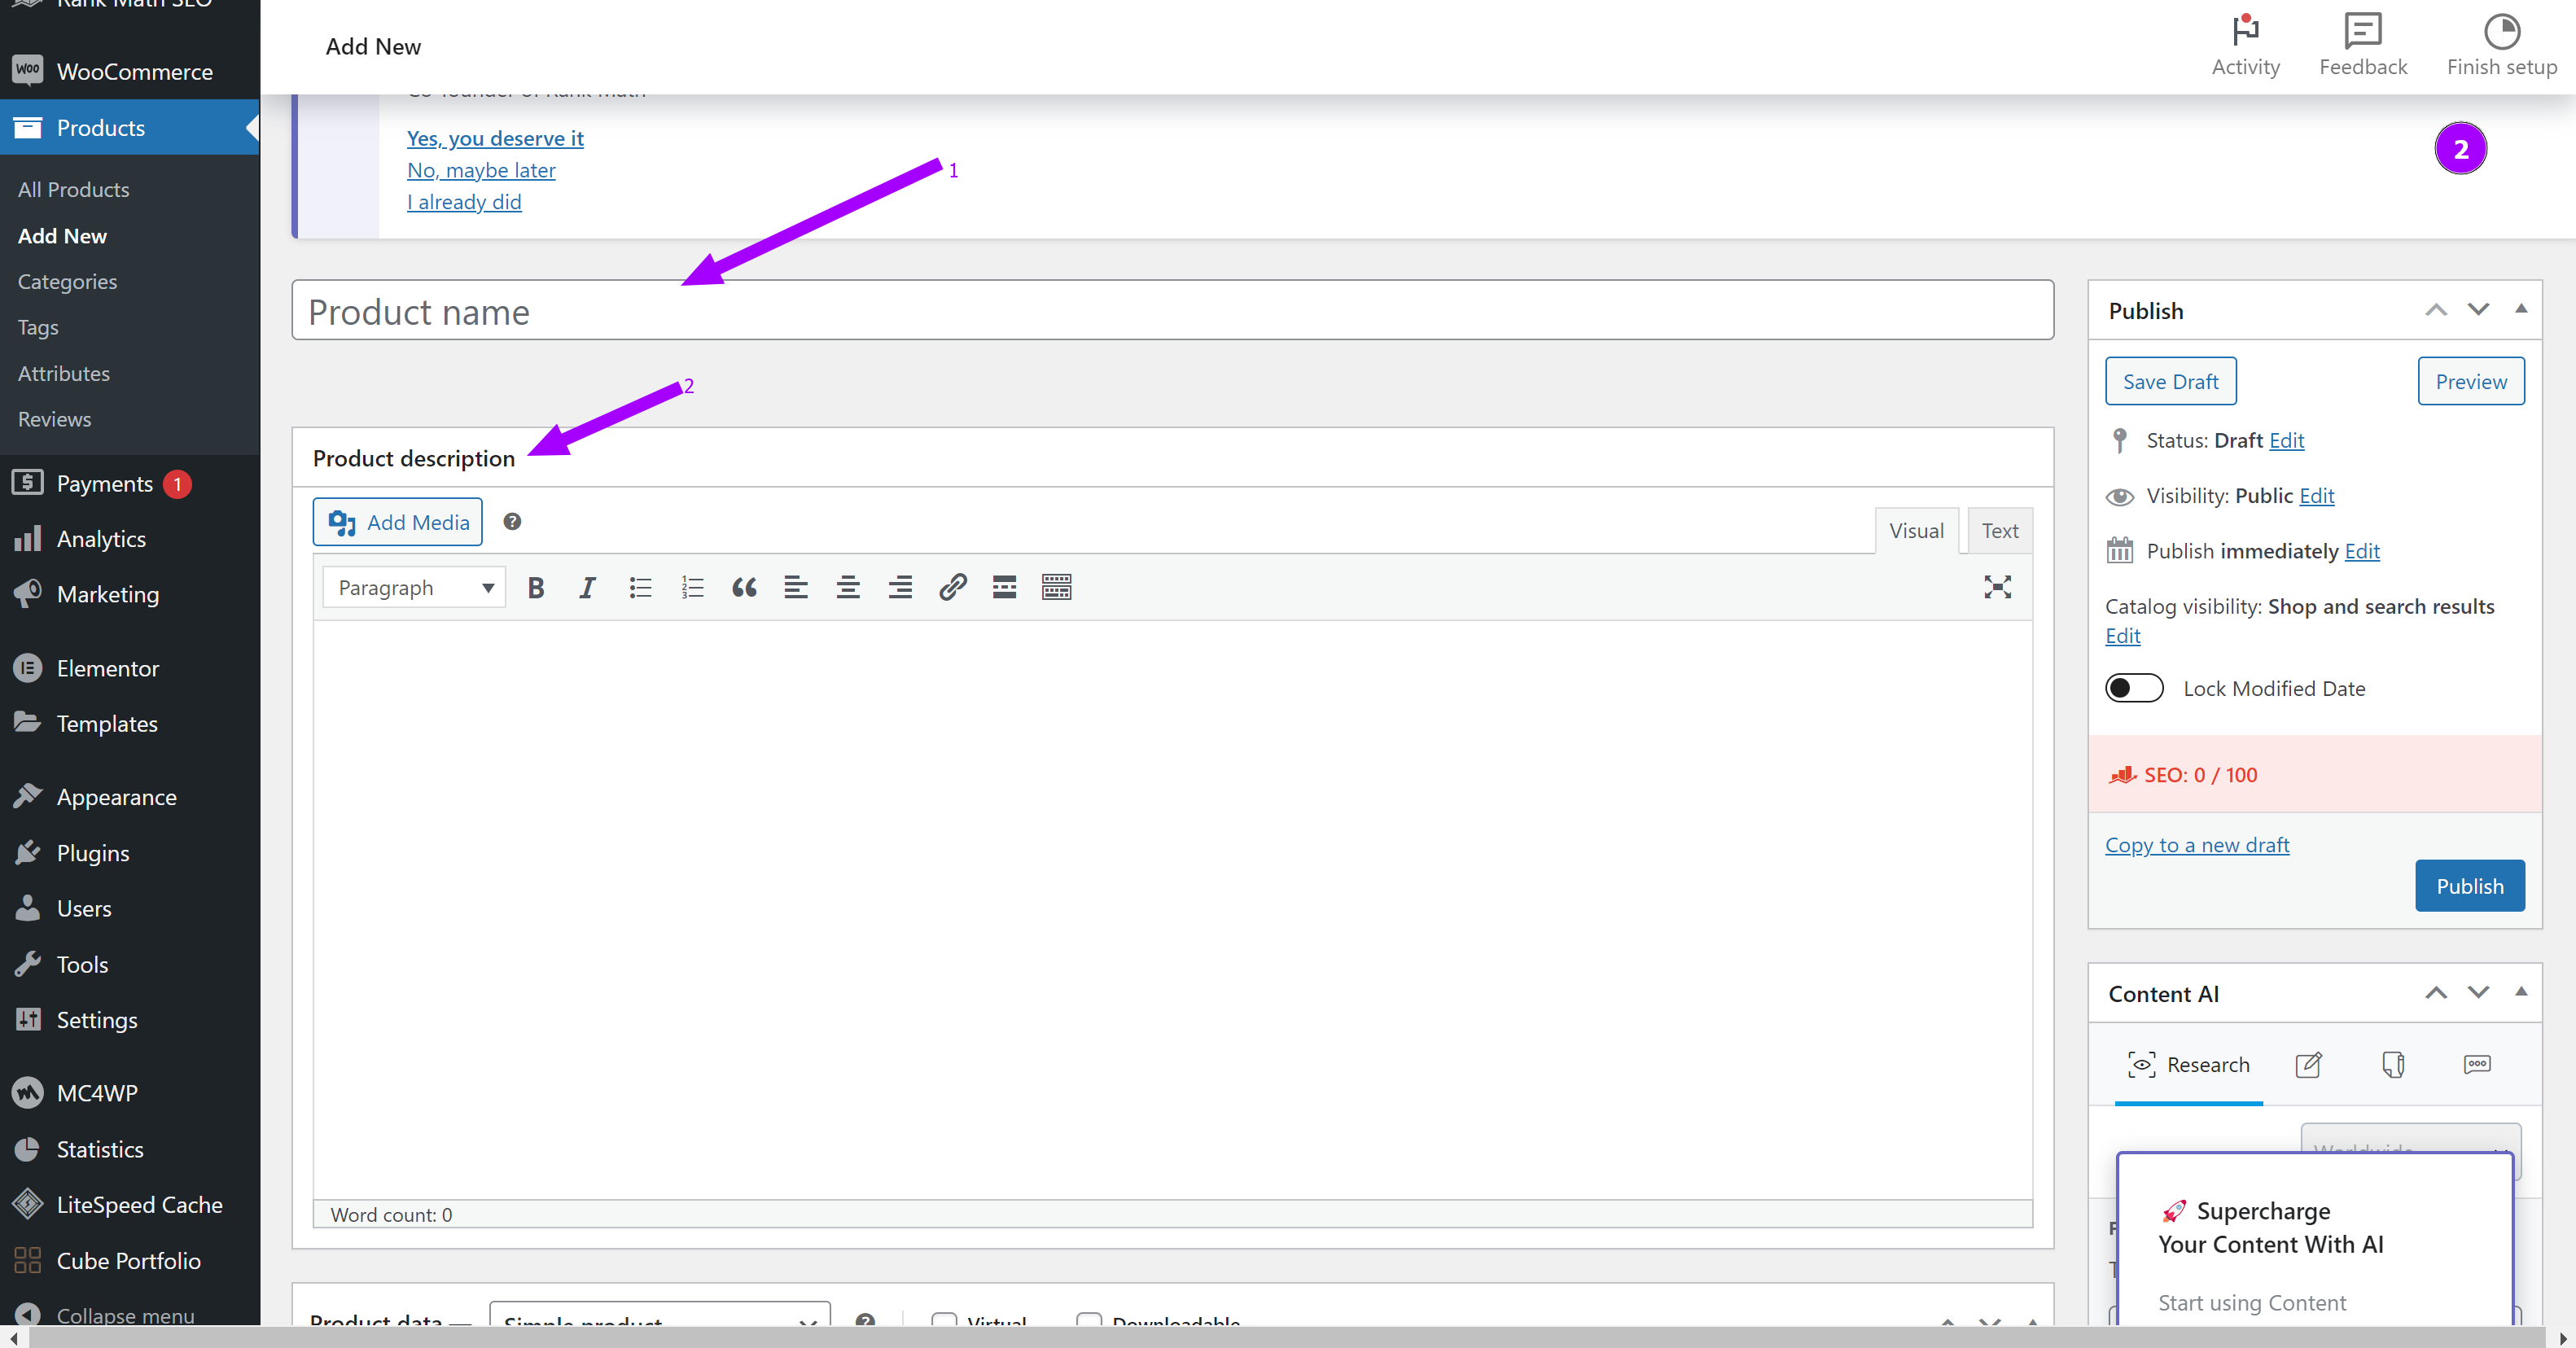Click the horizontal scrollbar at the bottom
This screenshot has height=1348, width=2576.
[1286, 1338]
